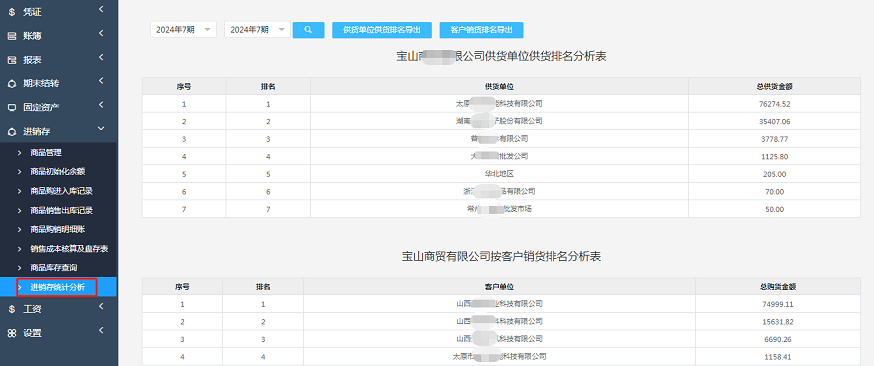The image size is (874, 366).
Task: Collapse the 进销存 menu chevron
Action: pyautogui.click(x=101, y=129)
